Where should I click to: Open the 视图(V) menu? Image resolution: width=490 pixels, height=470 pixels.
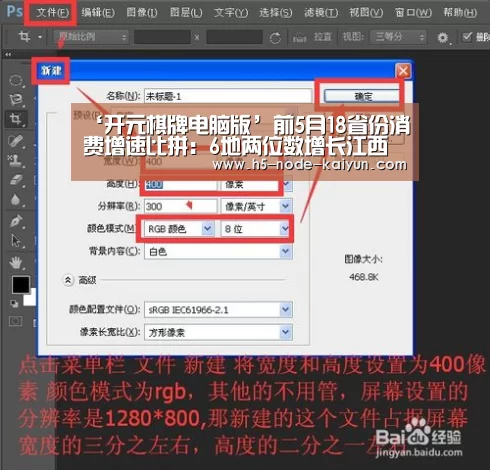tap(366, 13)
